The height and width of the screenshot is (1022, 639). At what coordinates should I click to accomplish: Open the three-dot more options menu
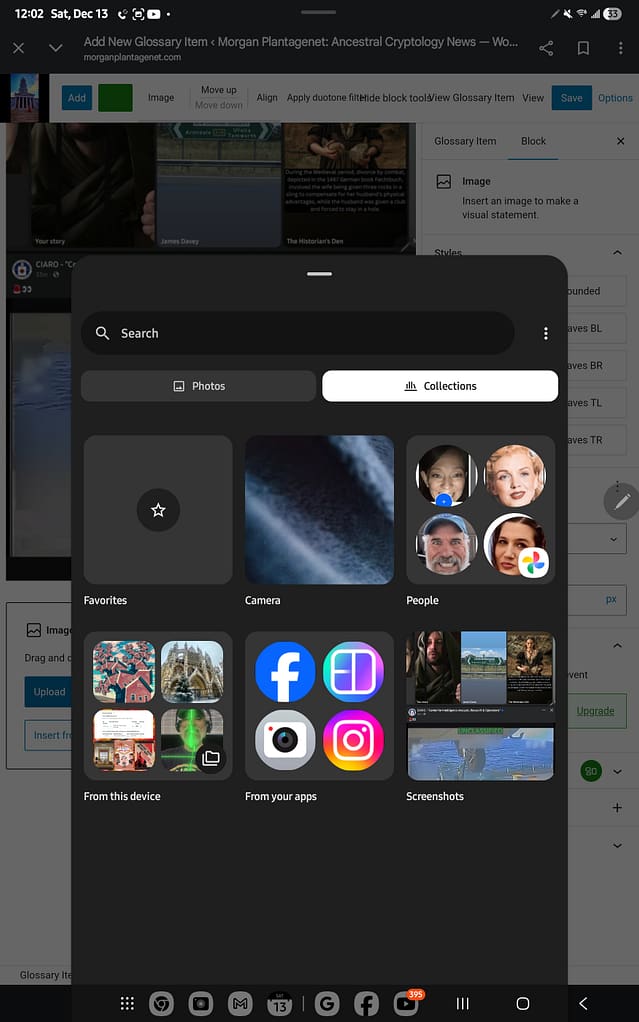point(545,333)
